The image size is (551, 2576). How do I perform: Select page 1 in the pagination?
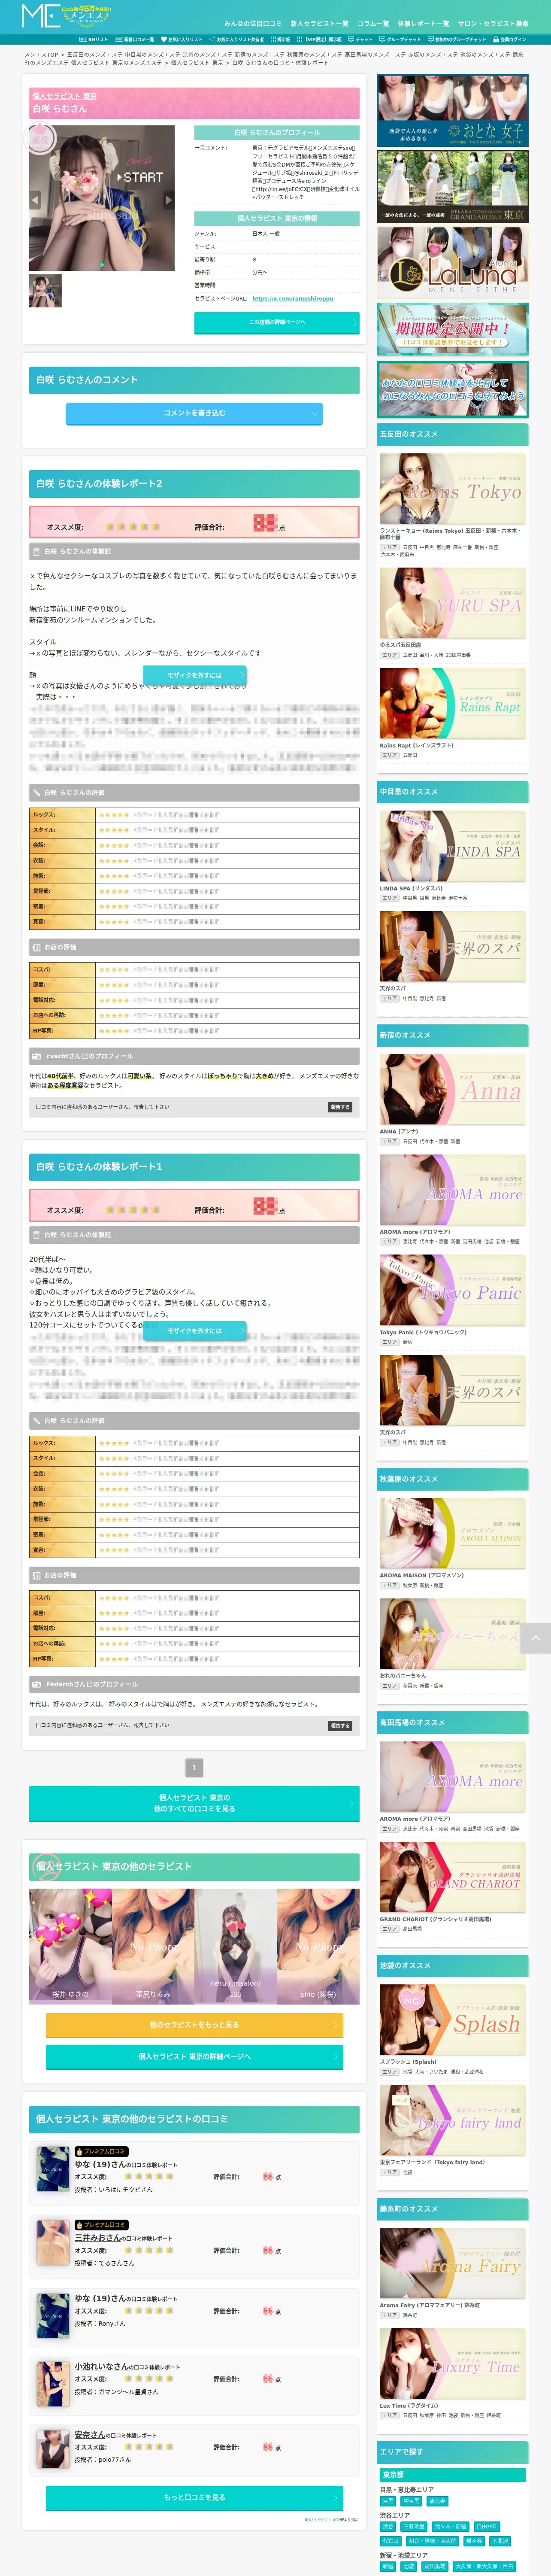pyautogui.click(x=194, y=1767)
